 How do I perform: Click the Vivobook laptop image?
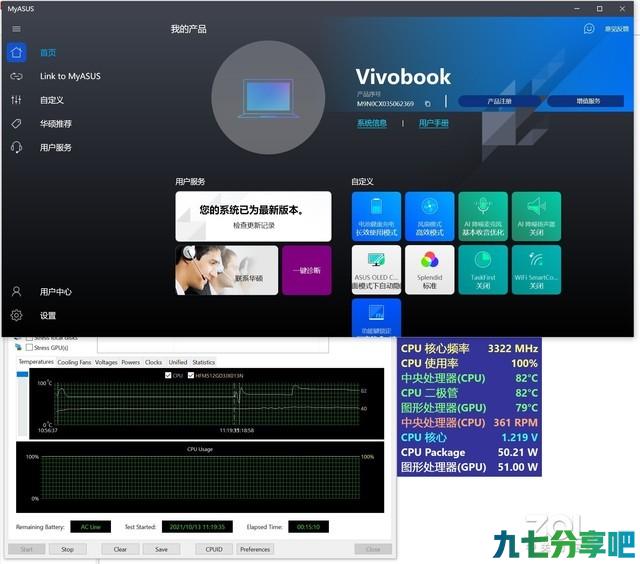coord(268,98)
